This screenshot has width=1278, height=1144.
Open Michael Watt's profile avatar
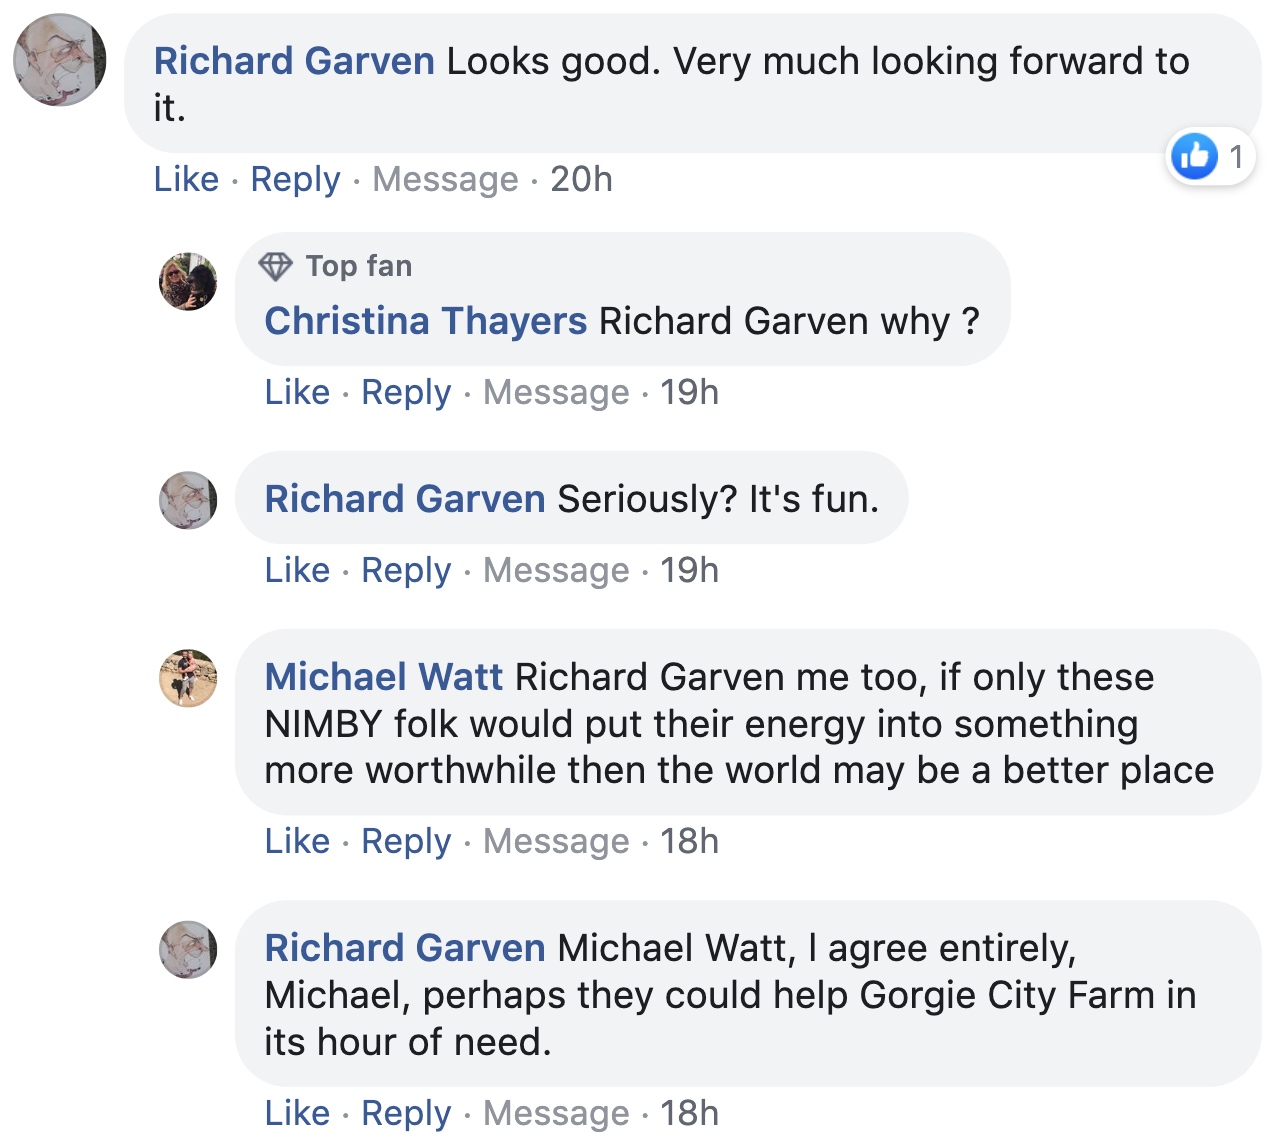click(x=188, y=678)
